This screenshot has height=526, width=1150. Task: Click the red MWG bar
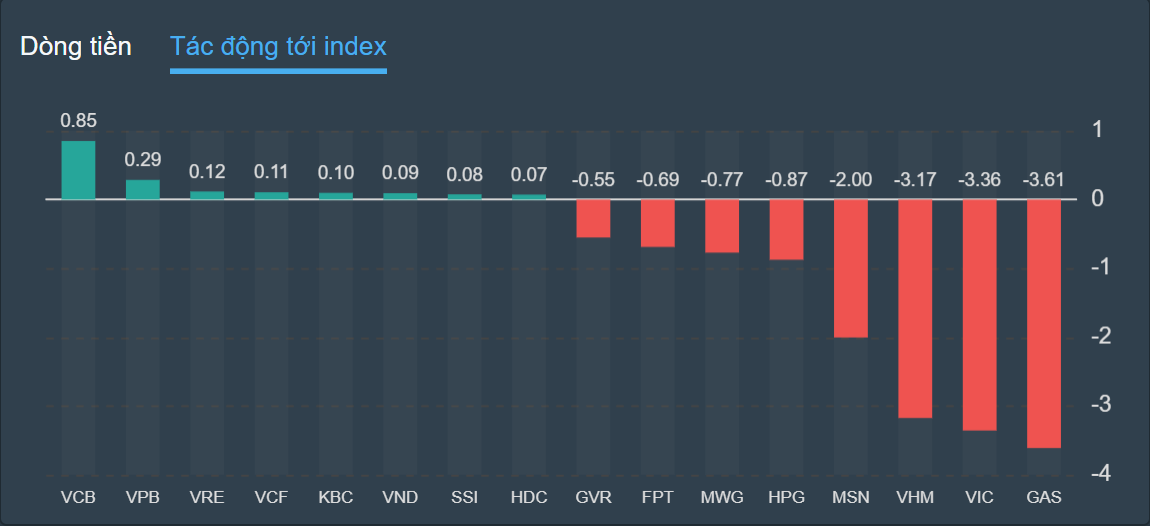[x=722, y=226]
